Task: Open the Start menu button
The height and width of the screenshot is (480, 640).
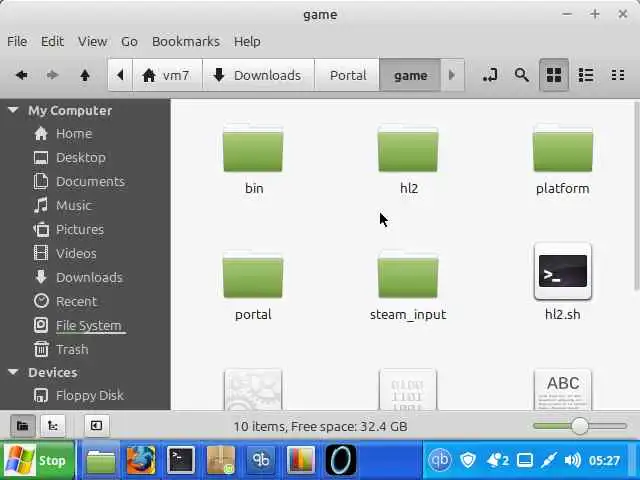Action: click(38, 460)
